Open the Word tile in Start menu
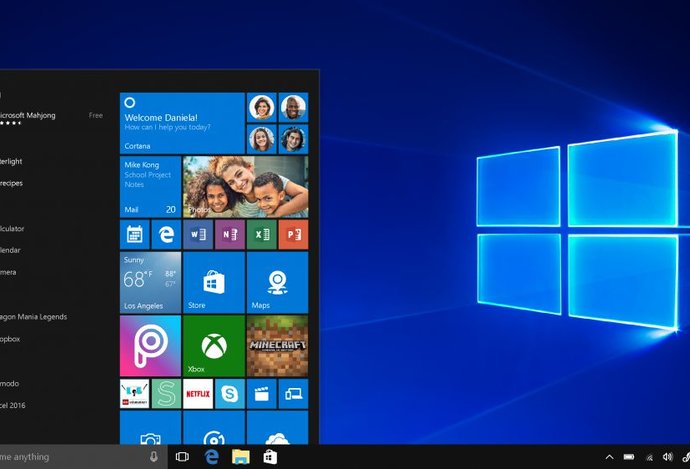 (197, 235)
